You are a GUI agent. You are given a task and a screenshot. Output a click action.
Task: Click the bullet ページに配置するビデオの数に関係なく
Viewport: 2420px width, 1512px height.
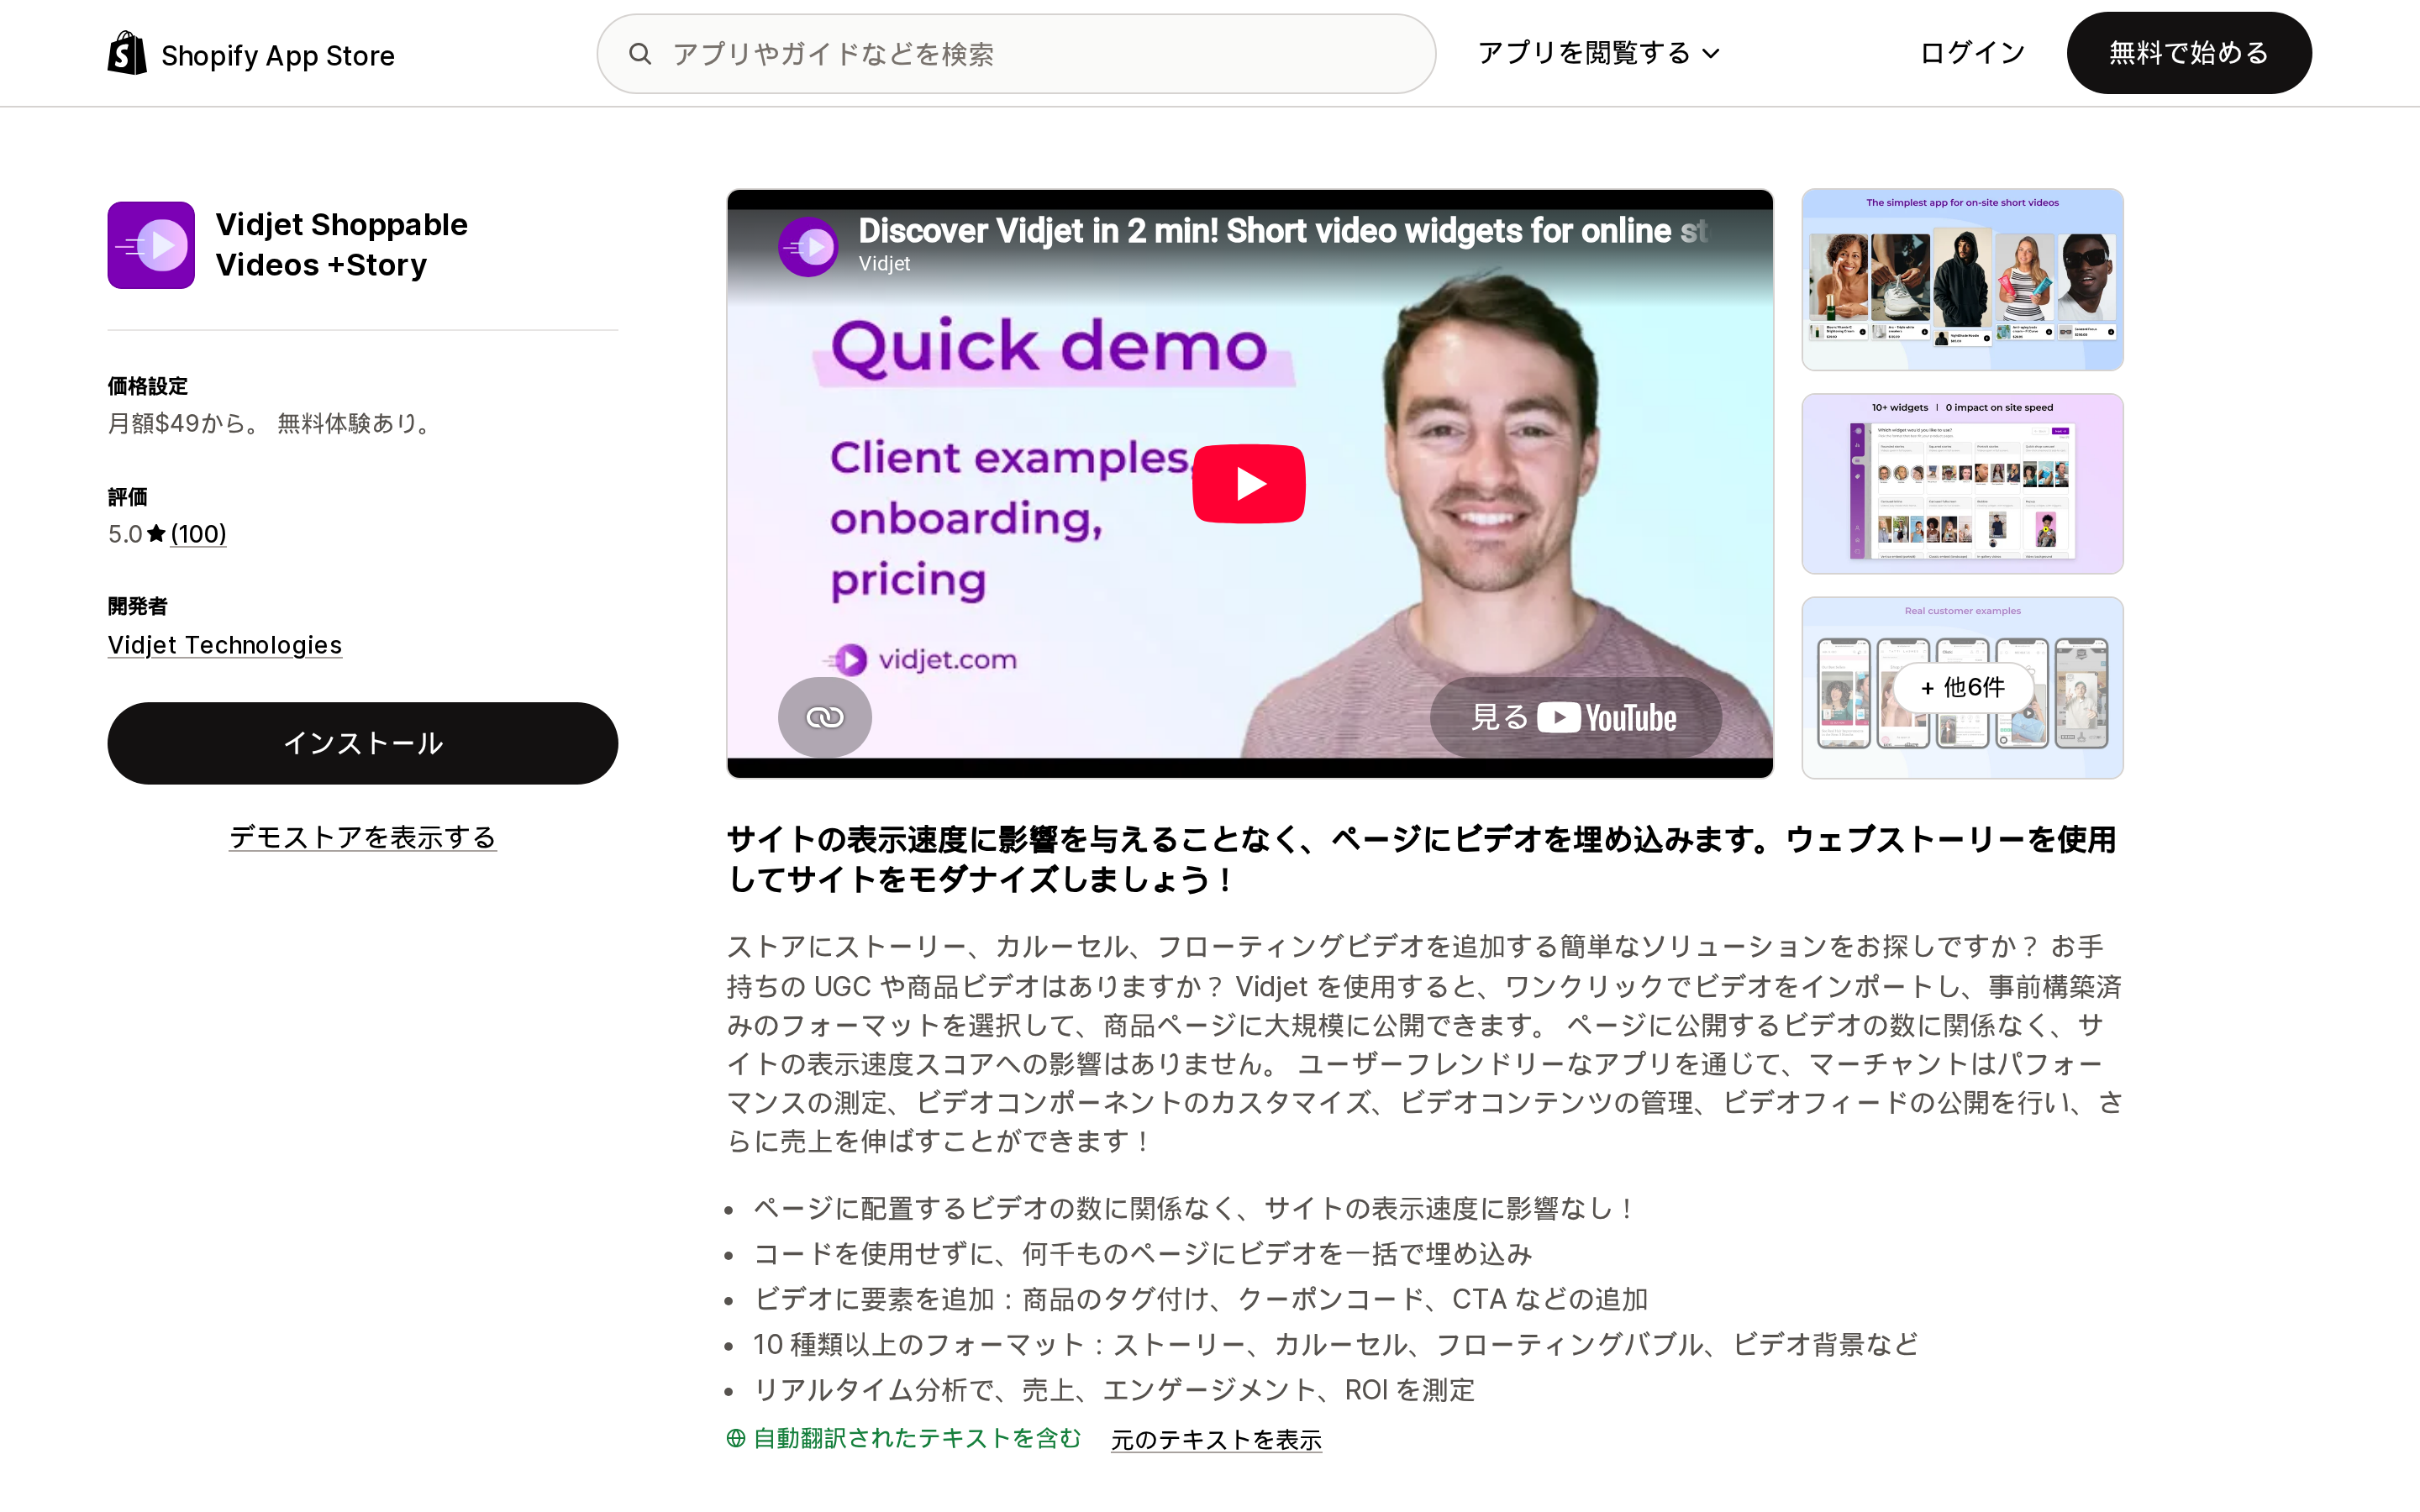pos(1196,1208)
